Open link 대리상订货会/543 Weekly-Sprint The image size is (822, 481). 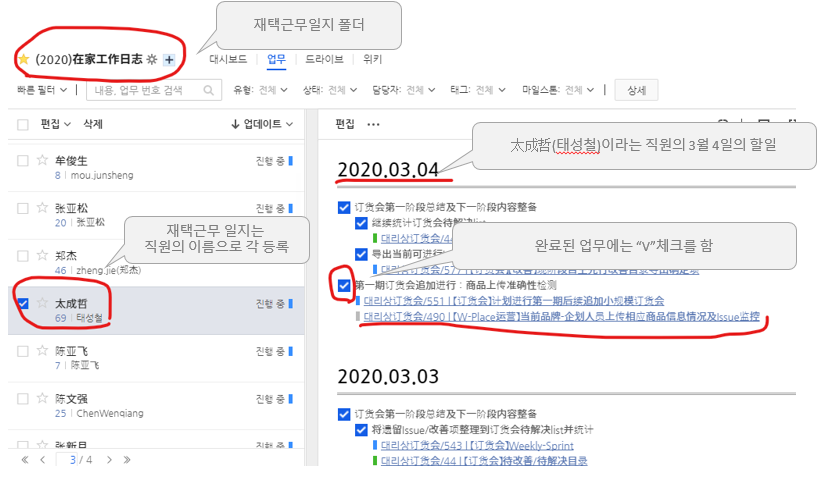click(477, 446)
